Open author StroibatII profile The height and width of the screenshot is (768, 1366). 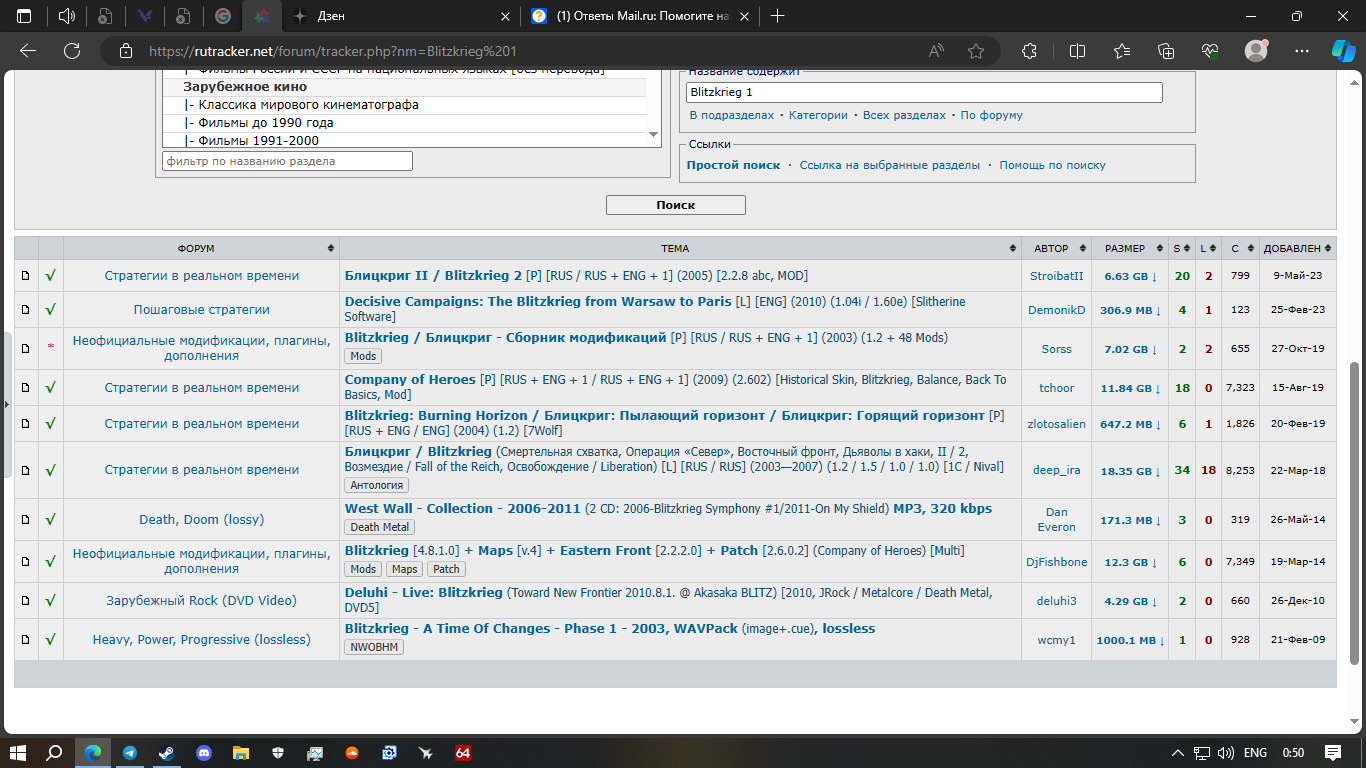[x=1056, y=276]
